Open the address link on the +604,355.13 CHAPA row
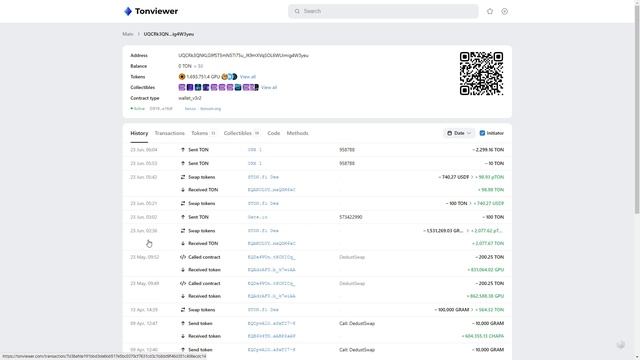This screenshot has height=360, width=640. [x=271, y=336]
